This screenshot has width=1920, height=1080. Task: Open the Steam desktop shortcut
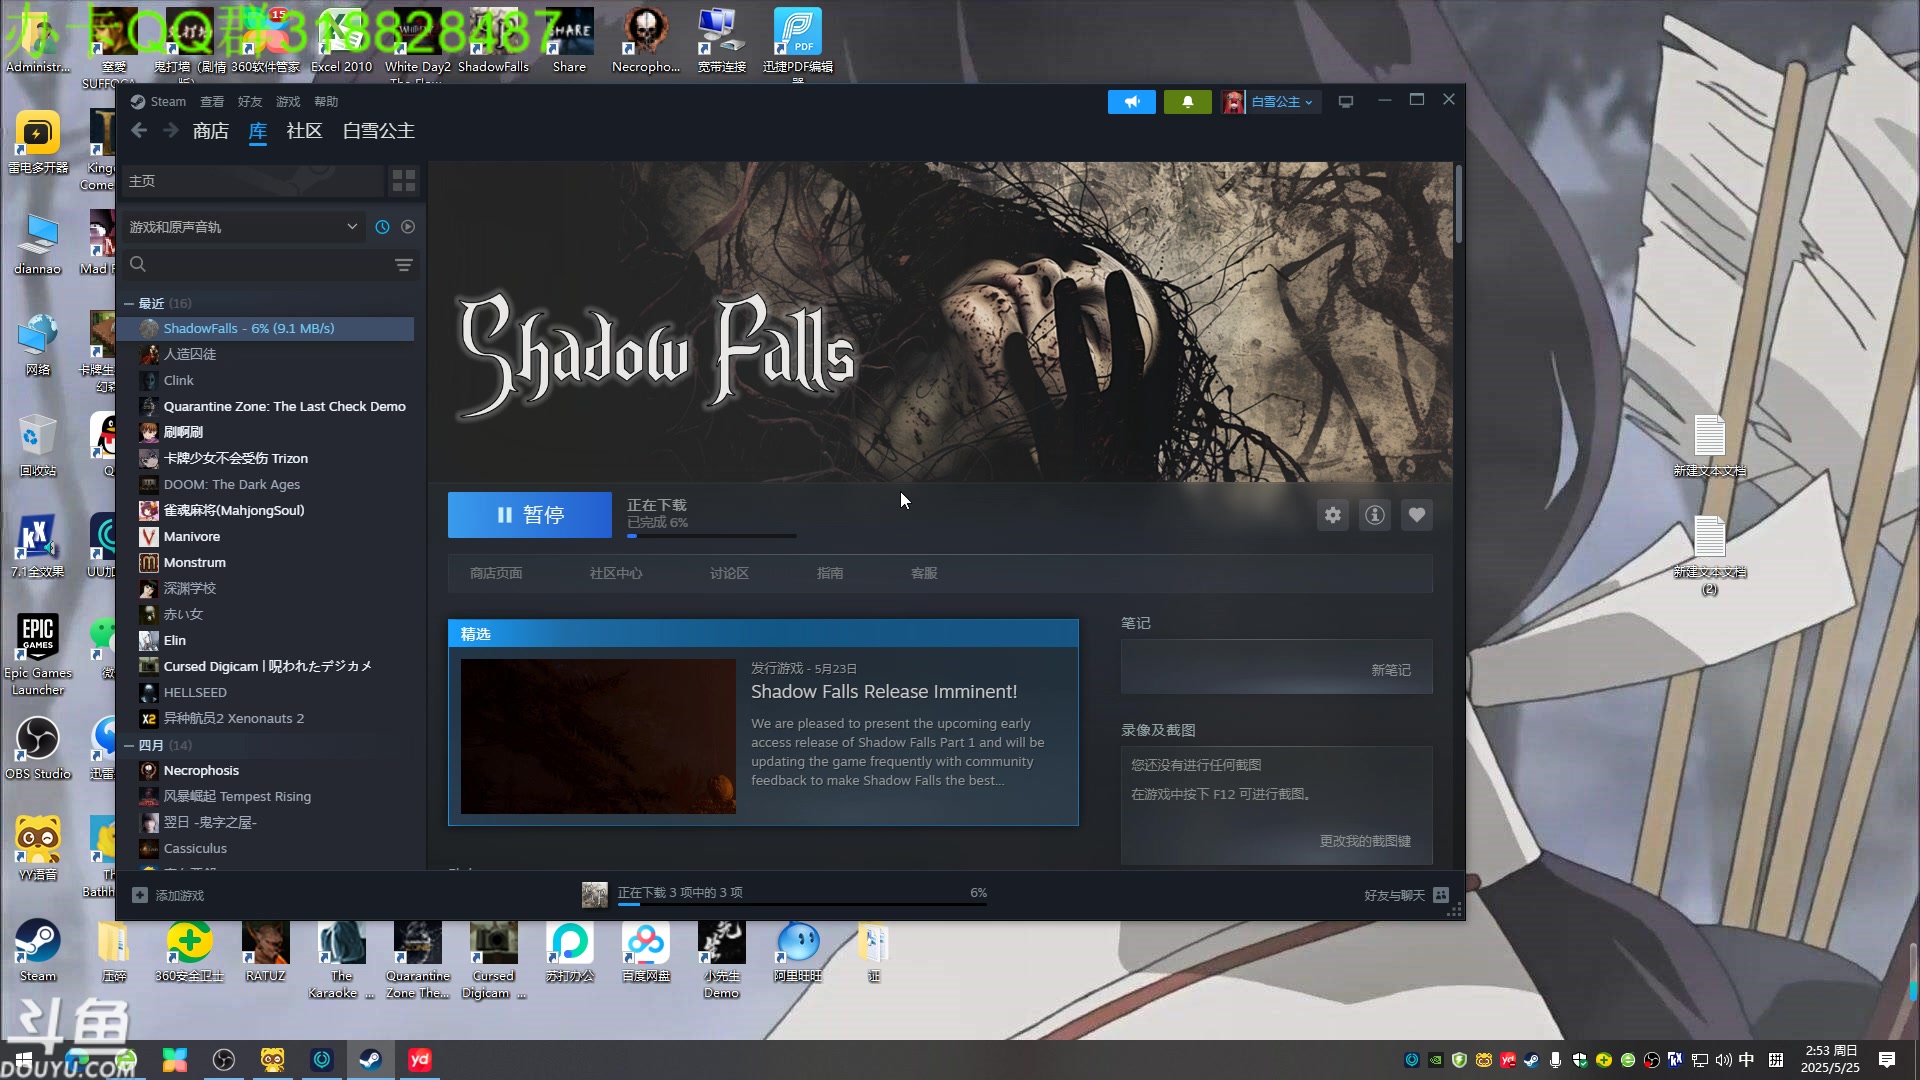click(x=38, y=951)
